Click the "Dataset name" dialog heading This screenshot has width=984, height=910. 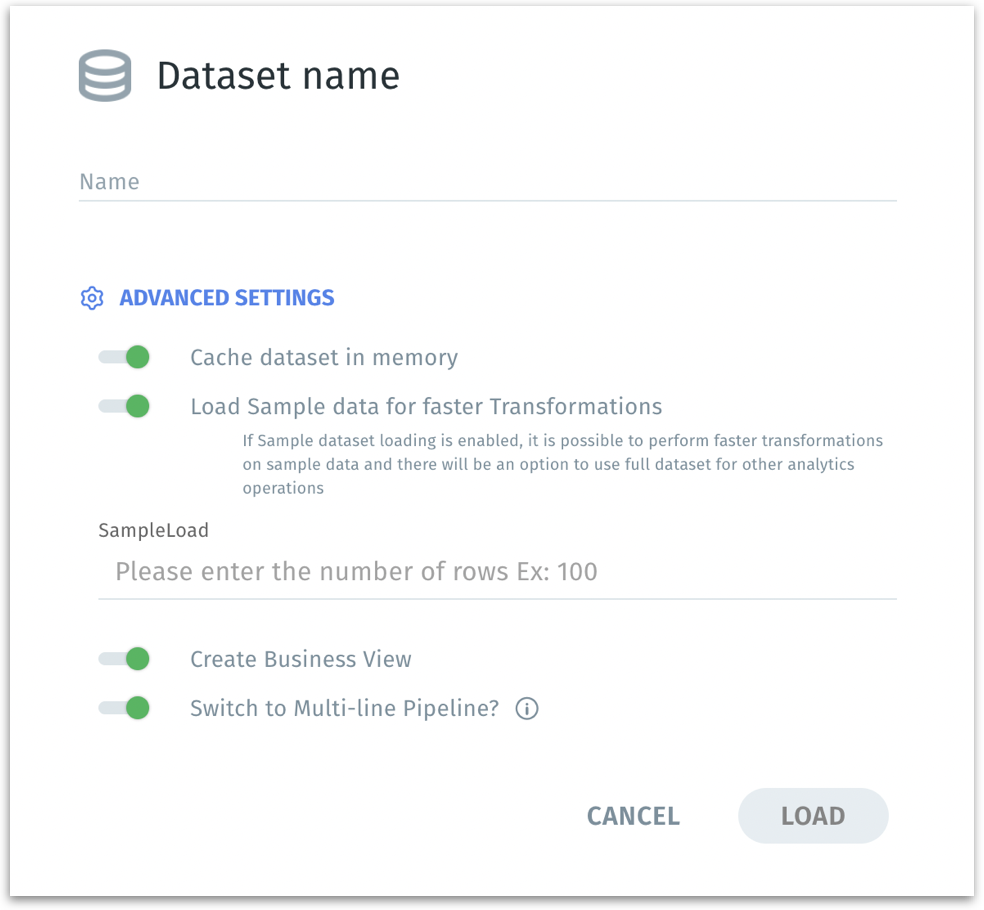pyautogui.click(x=278, y=76)
